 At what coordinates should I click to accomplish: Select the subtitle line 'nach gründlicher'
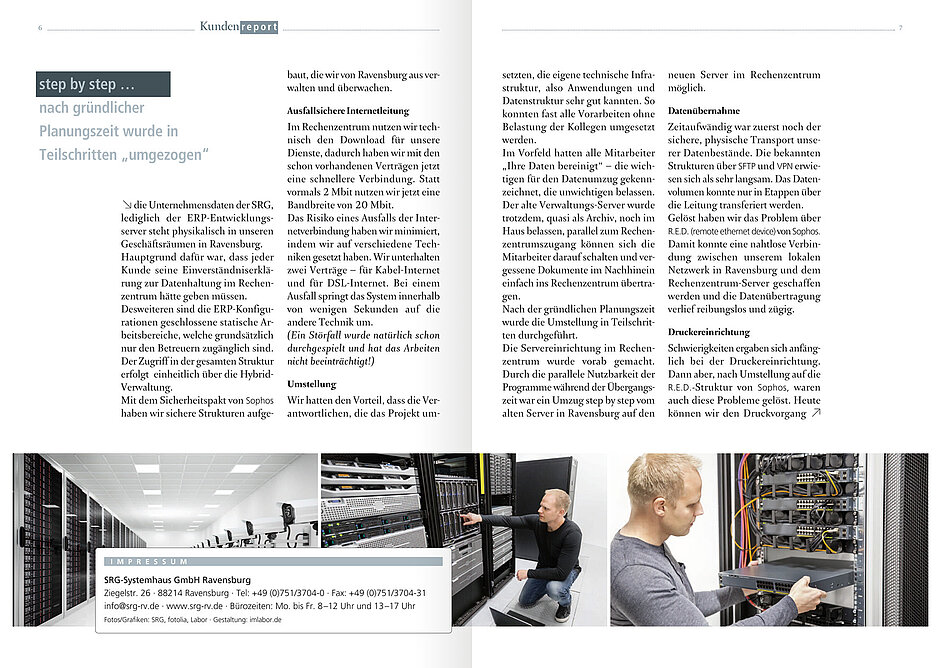92,108
